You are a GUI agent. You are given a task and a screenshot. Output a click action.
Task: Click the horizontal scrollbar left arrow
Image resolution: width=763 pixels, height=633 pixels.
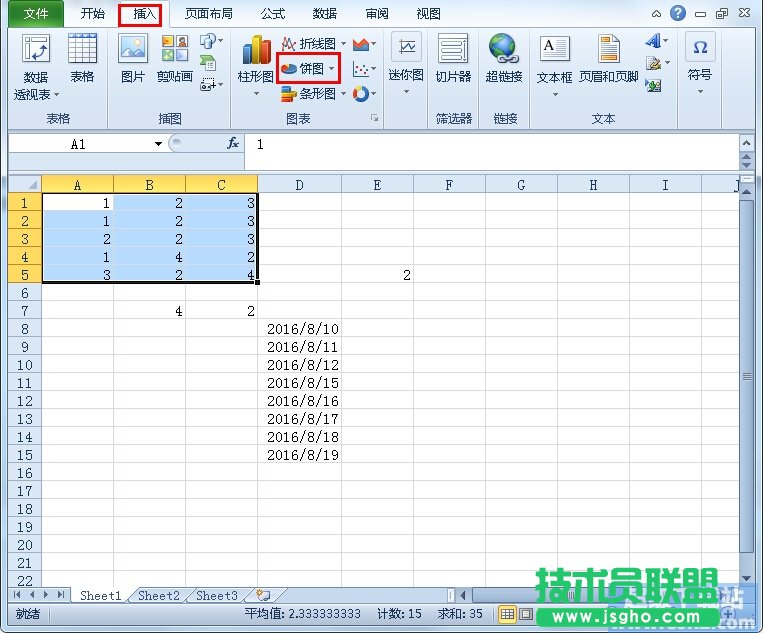462,595
